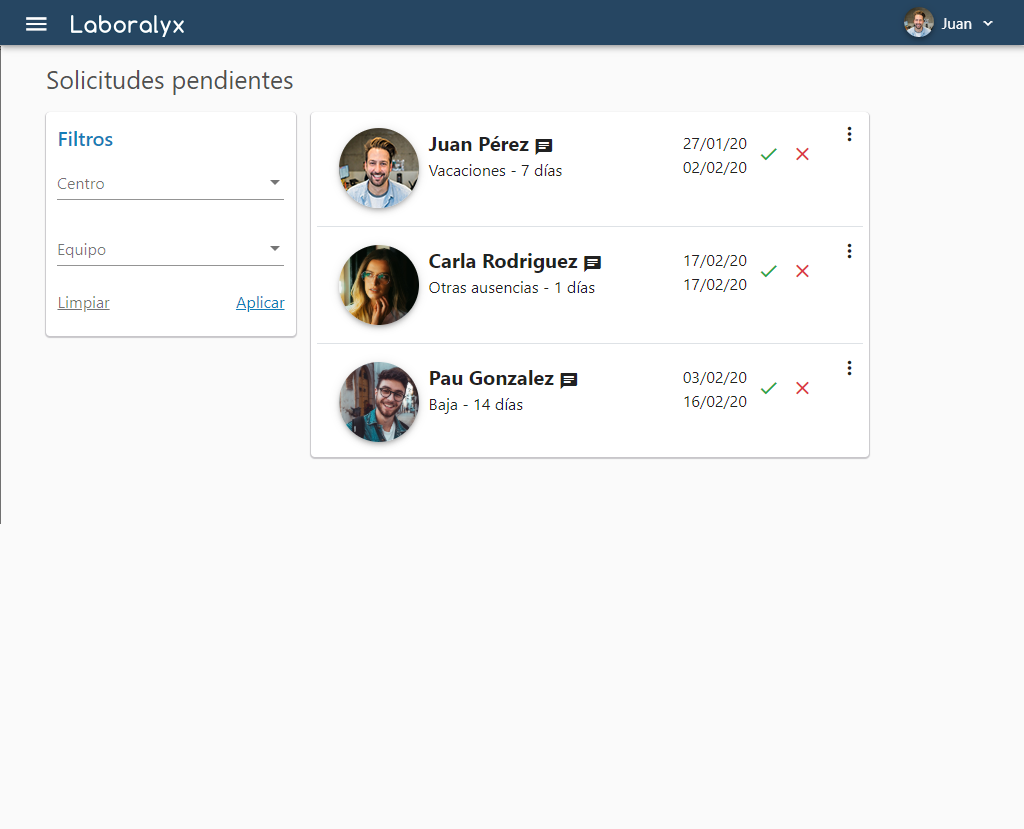Approve Juan Pérez's vacation request
Viewport: 1024px width, 829px height.
(x=769, y=154)
